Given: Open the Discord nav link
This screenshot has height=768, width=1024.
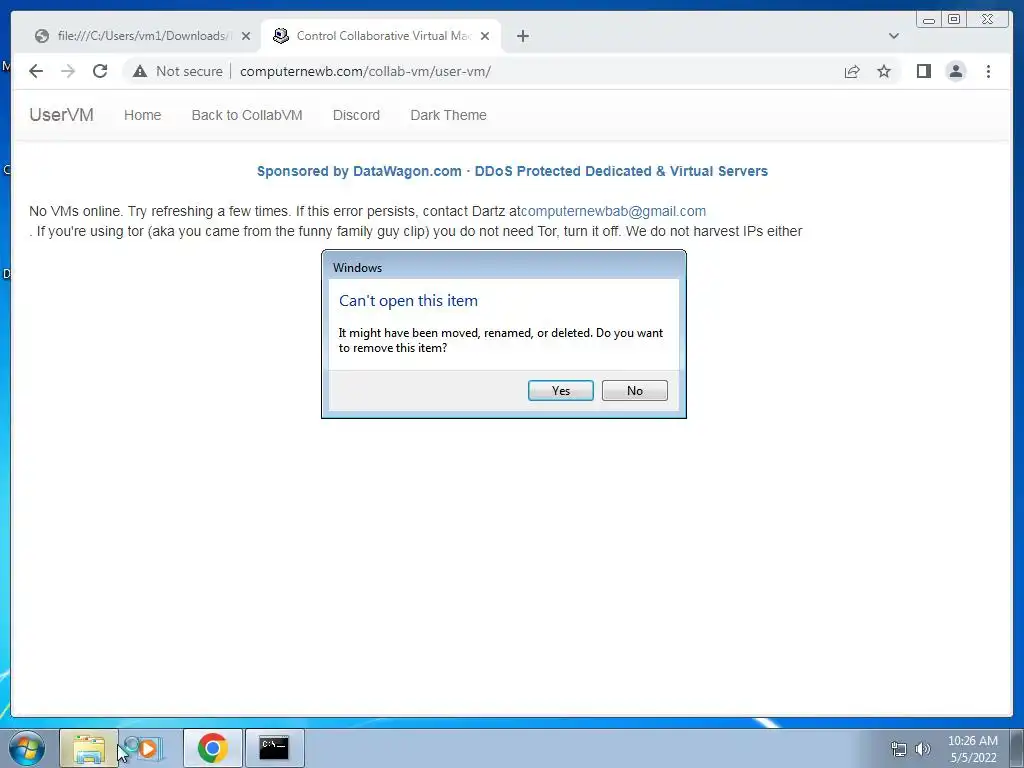Looking at the screenshot, I should (x=356, y=115).
